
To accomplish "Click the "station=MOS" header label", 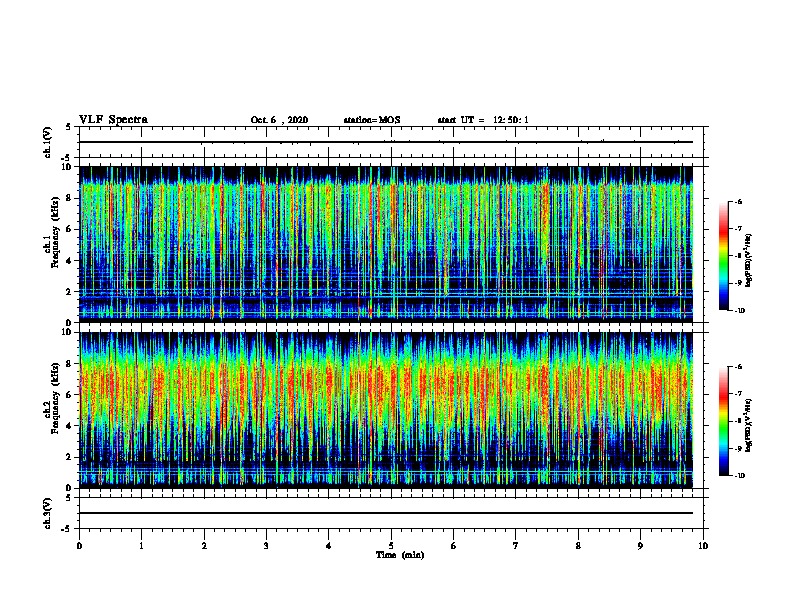I will click(x=372, y=120).
